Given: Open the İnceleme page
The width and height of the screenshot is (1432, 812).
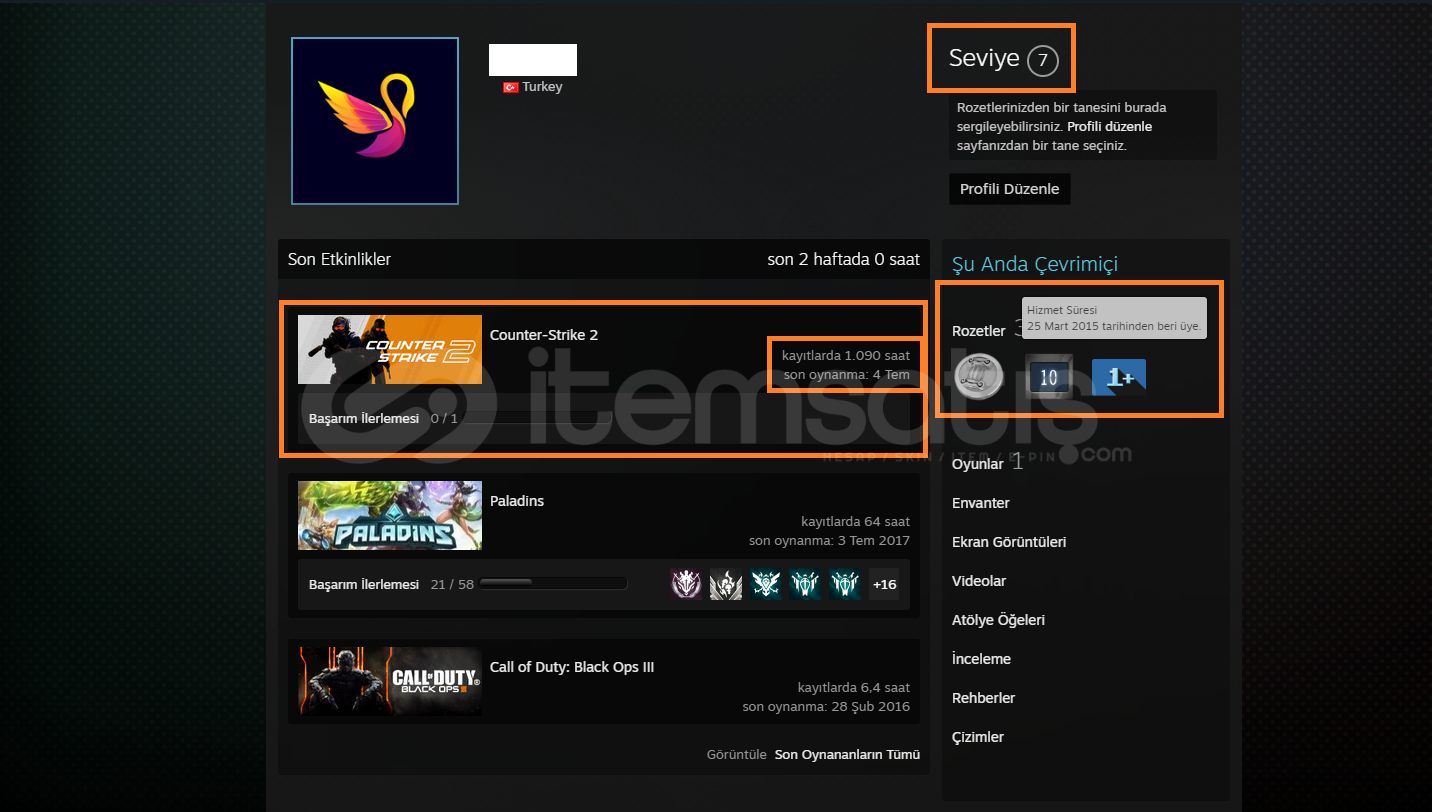Looking at the screenshot, I should pyautogui.click(x=981, y=659).
